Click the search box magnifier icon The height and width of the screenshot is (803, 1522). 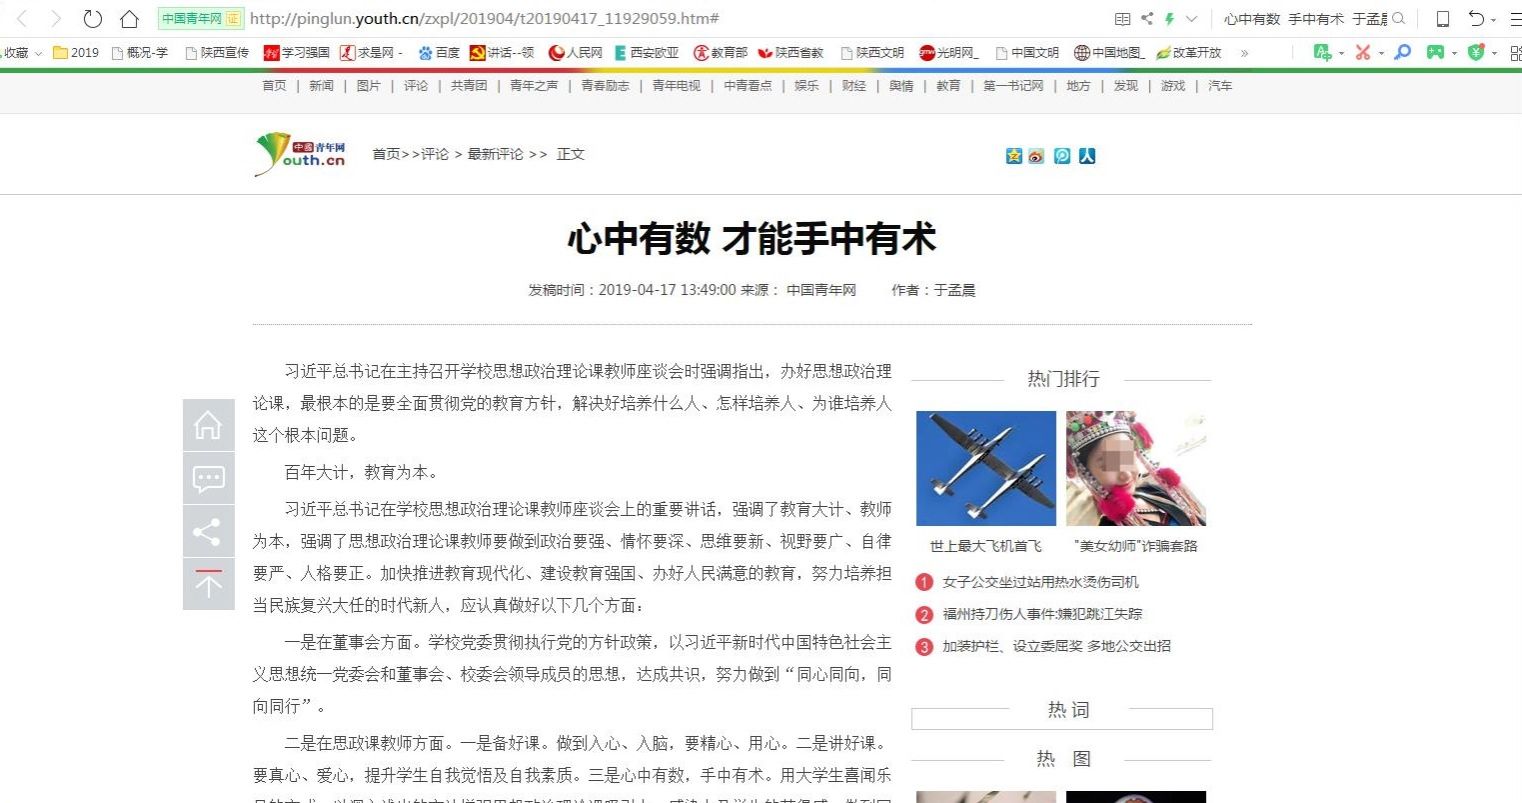(x=1399, y=19)
